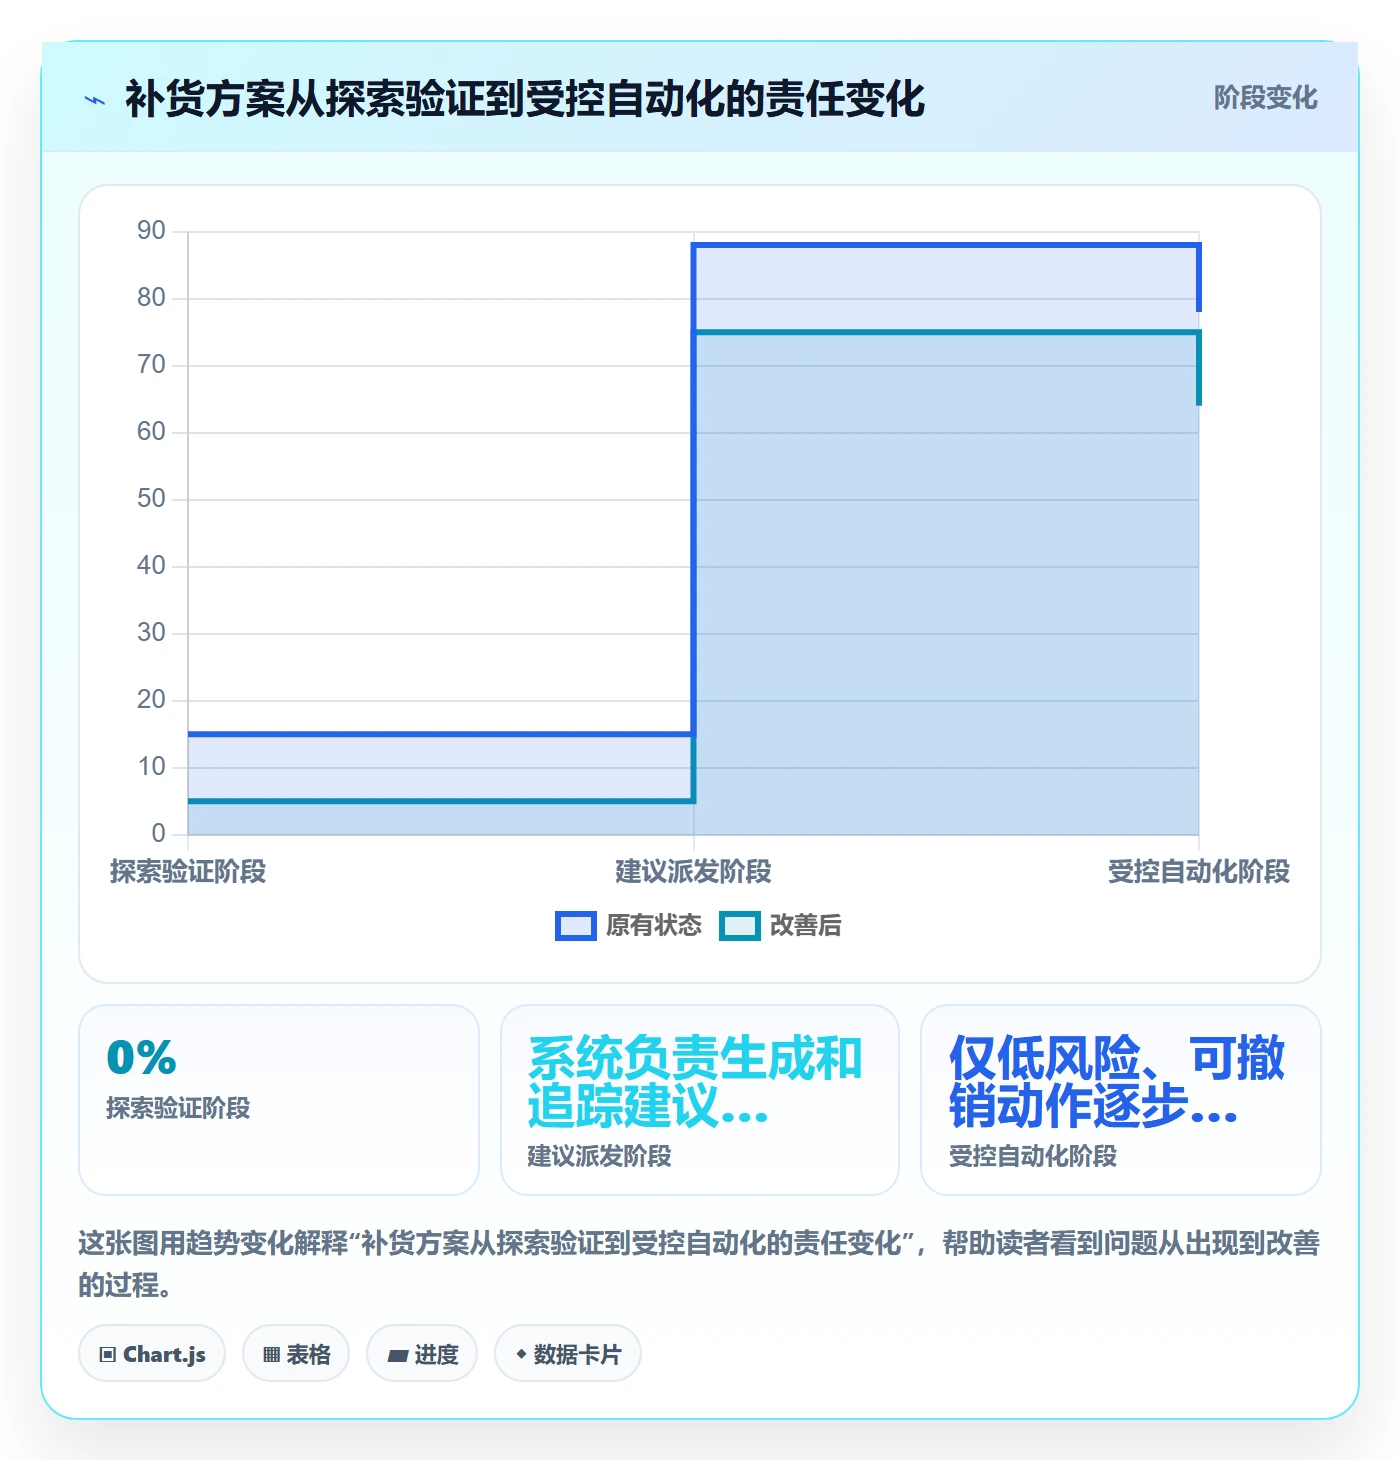Viewport: 1400px width, 1460px height.
Task: Click the y-axis value 70
Action: pos(151,365)
